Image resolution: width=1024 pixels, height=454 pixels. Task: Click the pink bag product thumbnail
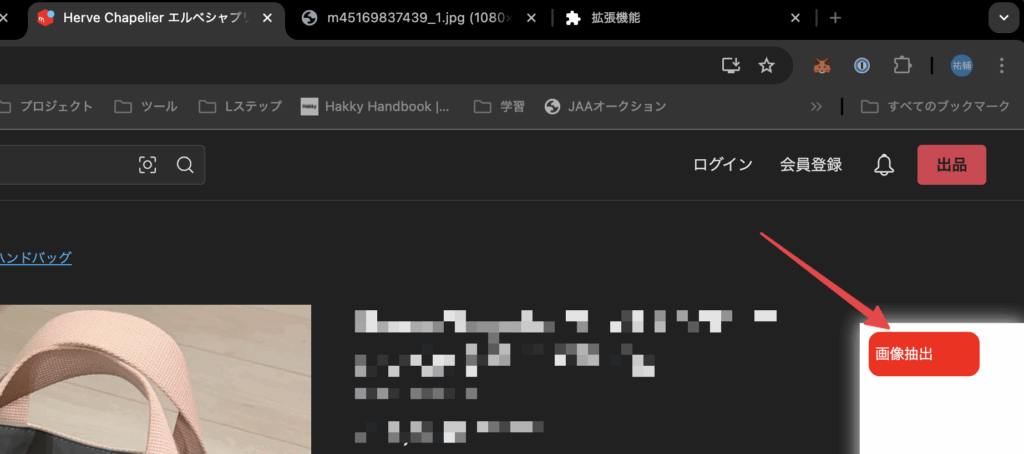point(155,380)
